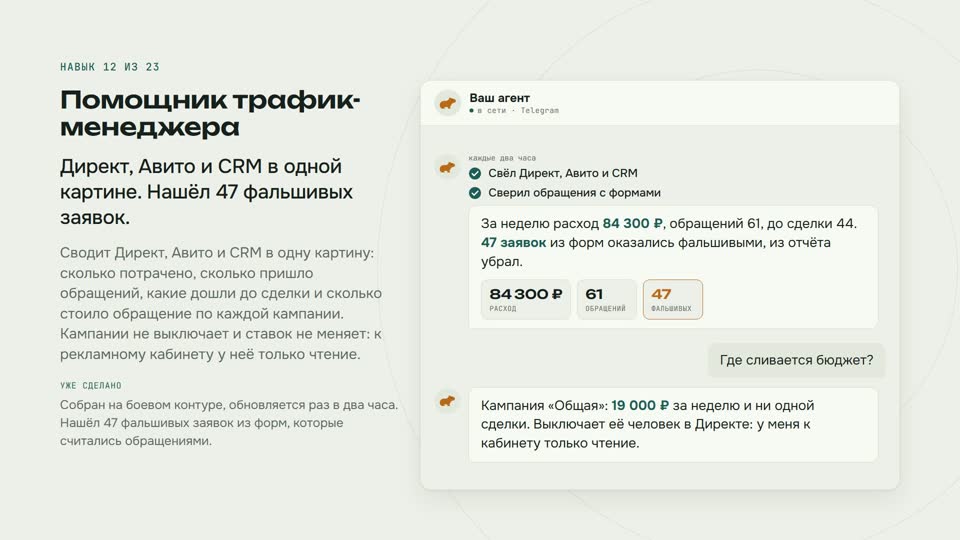Click the paragraph 'Собран на боевом контуре'
960x540 pixels.
point(229,422)
